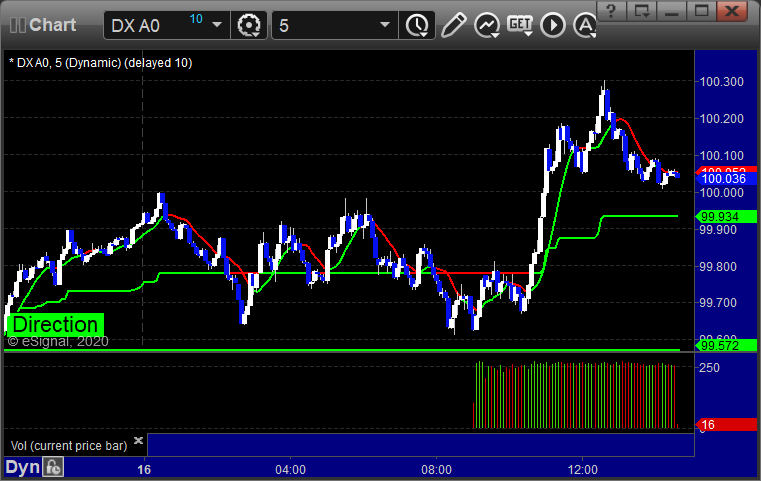Open the studies chart-line icon
This screenshot has height=481, width=761.
[487, 25]
